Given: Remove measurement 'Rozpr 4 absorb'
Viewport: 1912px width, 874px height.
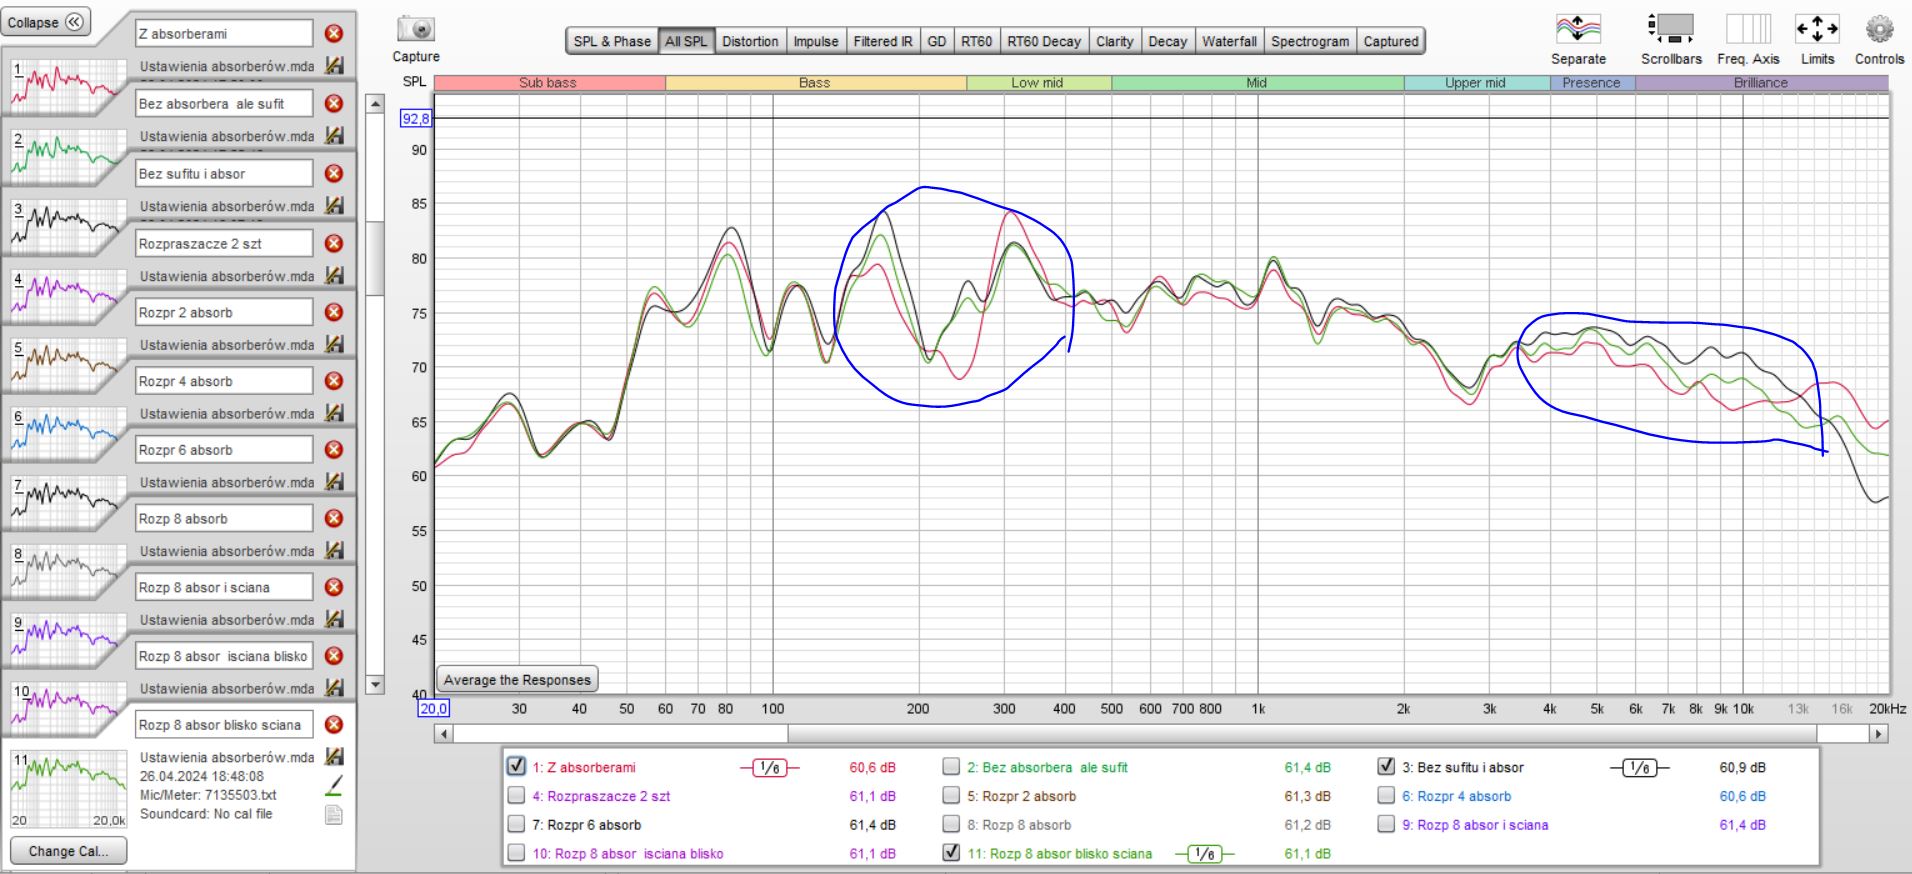Looking at the screenshot, I should 334,381.
